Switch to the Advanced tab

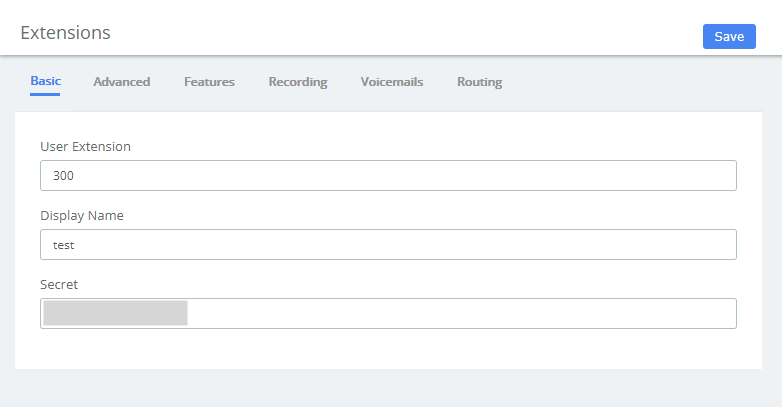click(x=121, y=82)
